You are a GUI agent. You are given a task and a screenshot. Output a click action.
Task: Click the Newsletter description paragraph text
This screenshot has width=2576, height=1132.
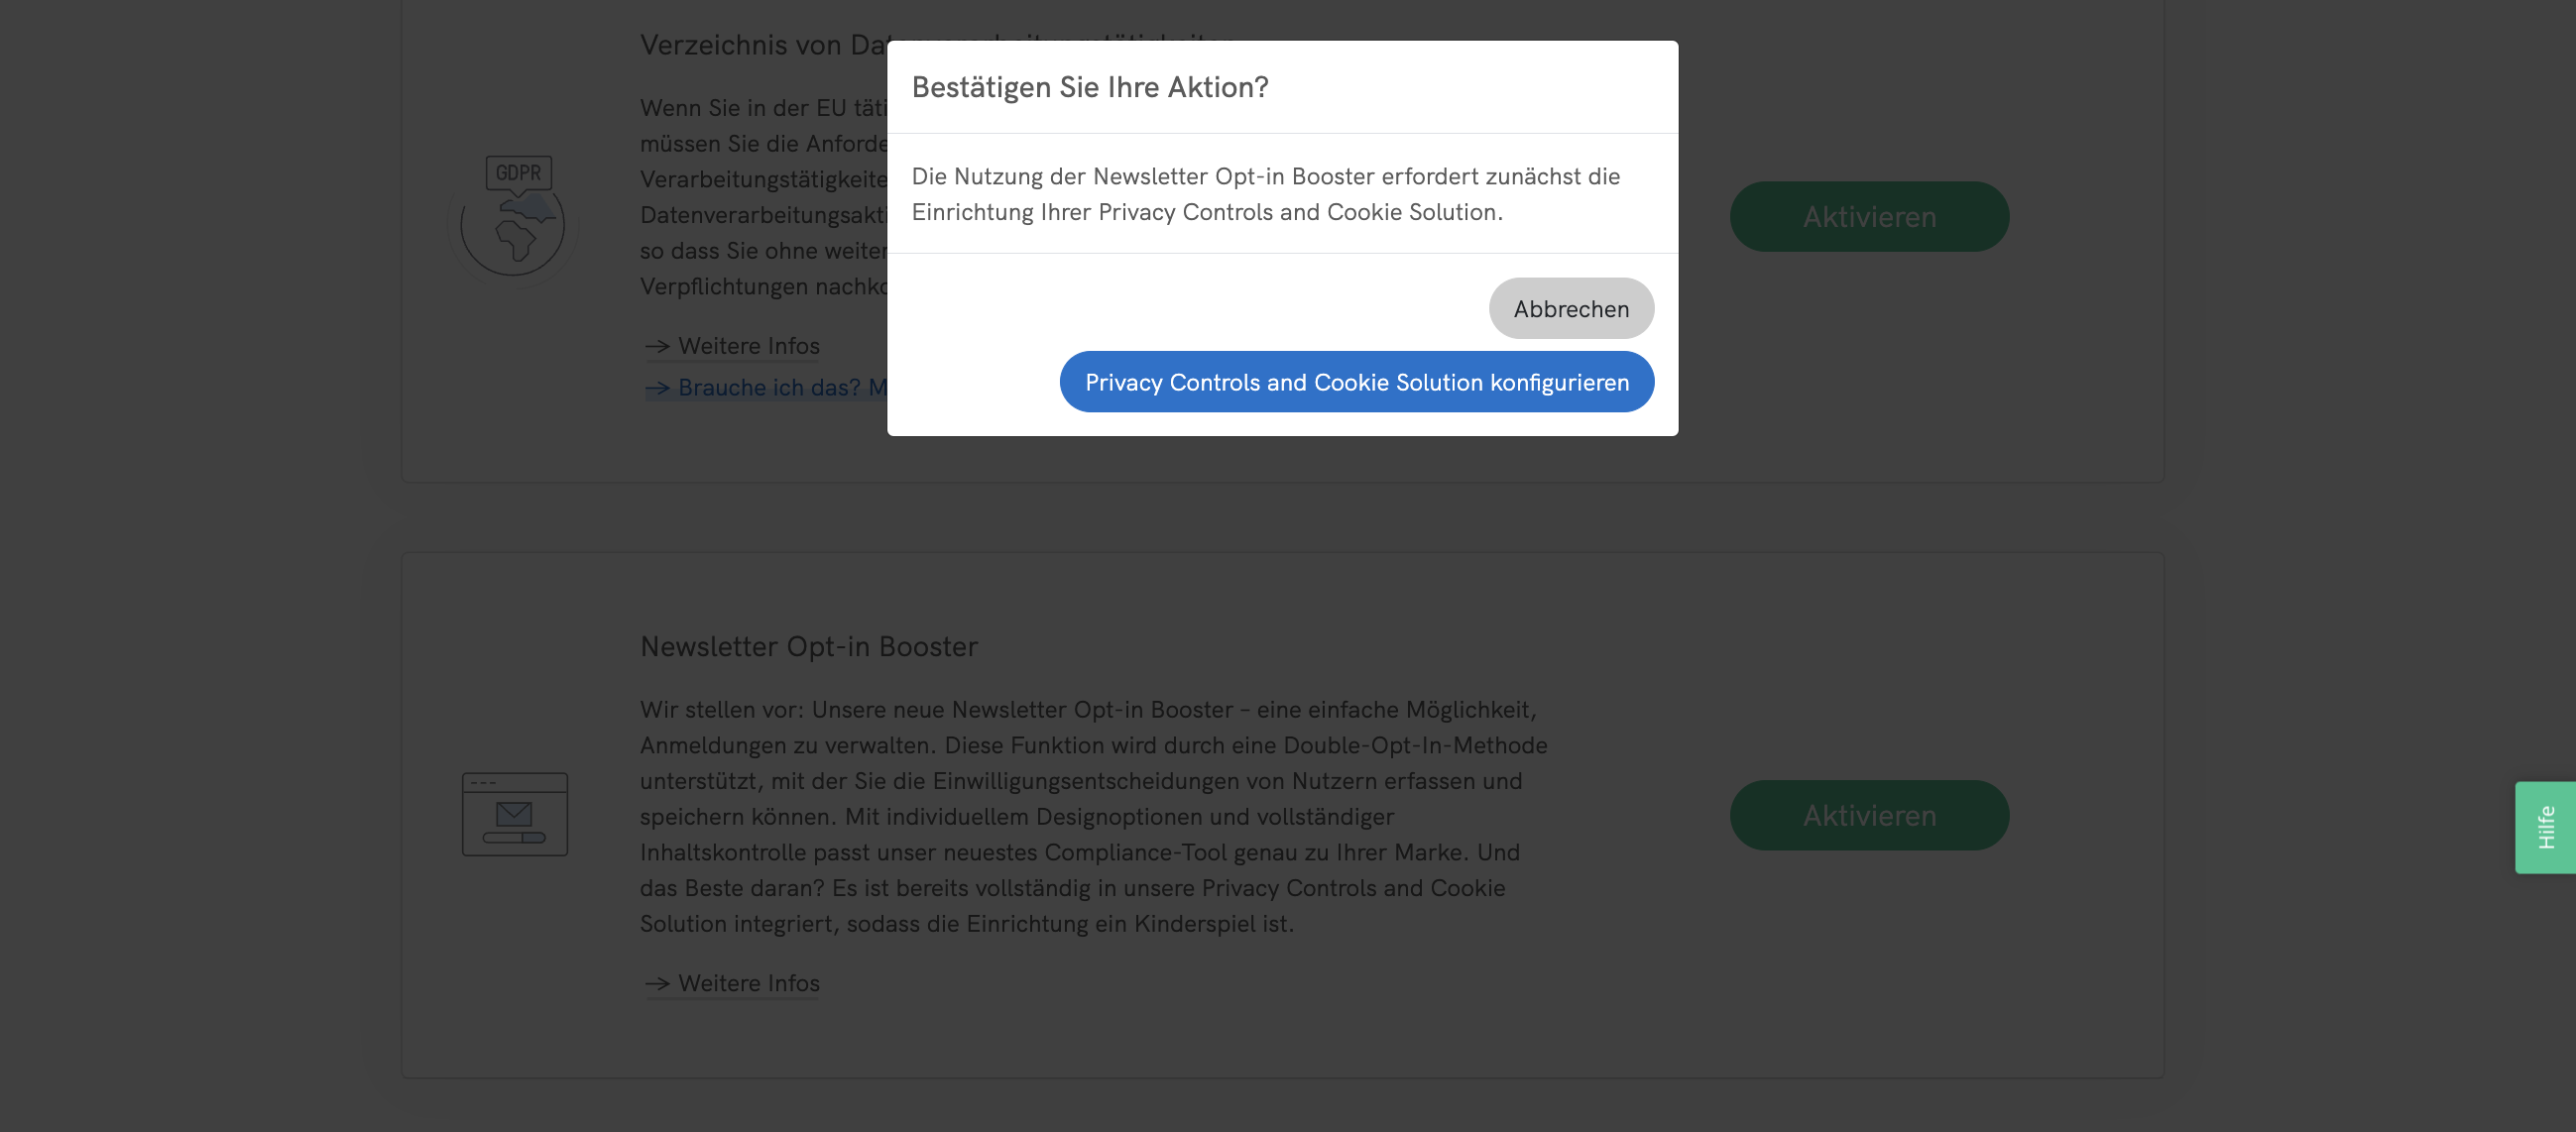click(1093, 816)
